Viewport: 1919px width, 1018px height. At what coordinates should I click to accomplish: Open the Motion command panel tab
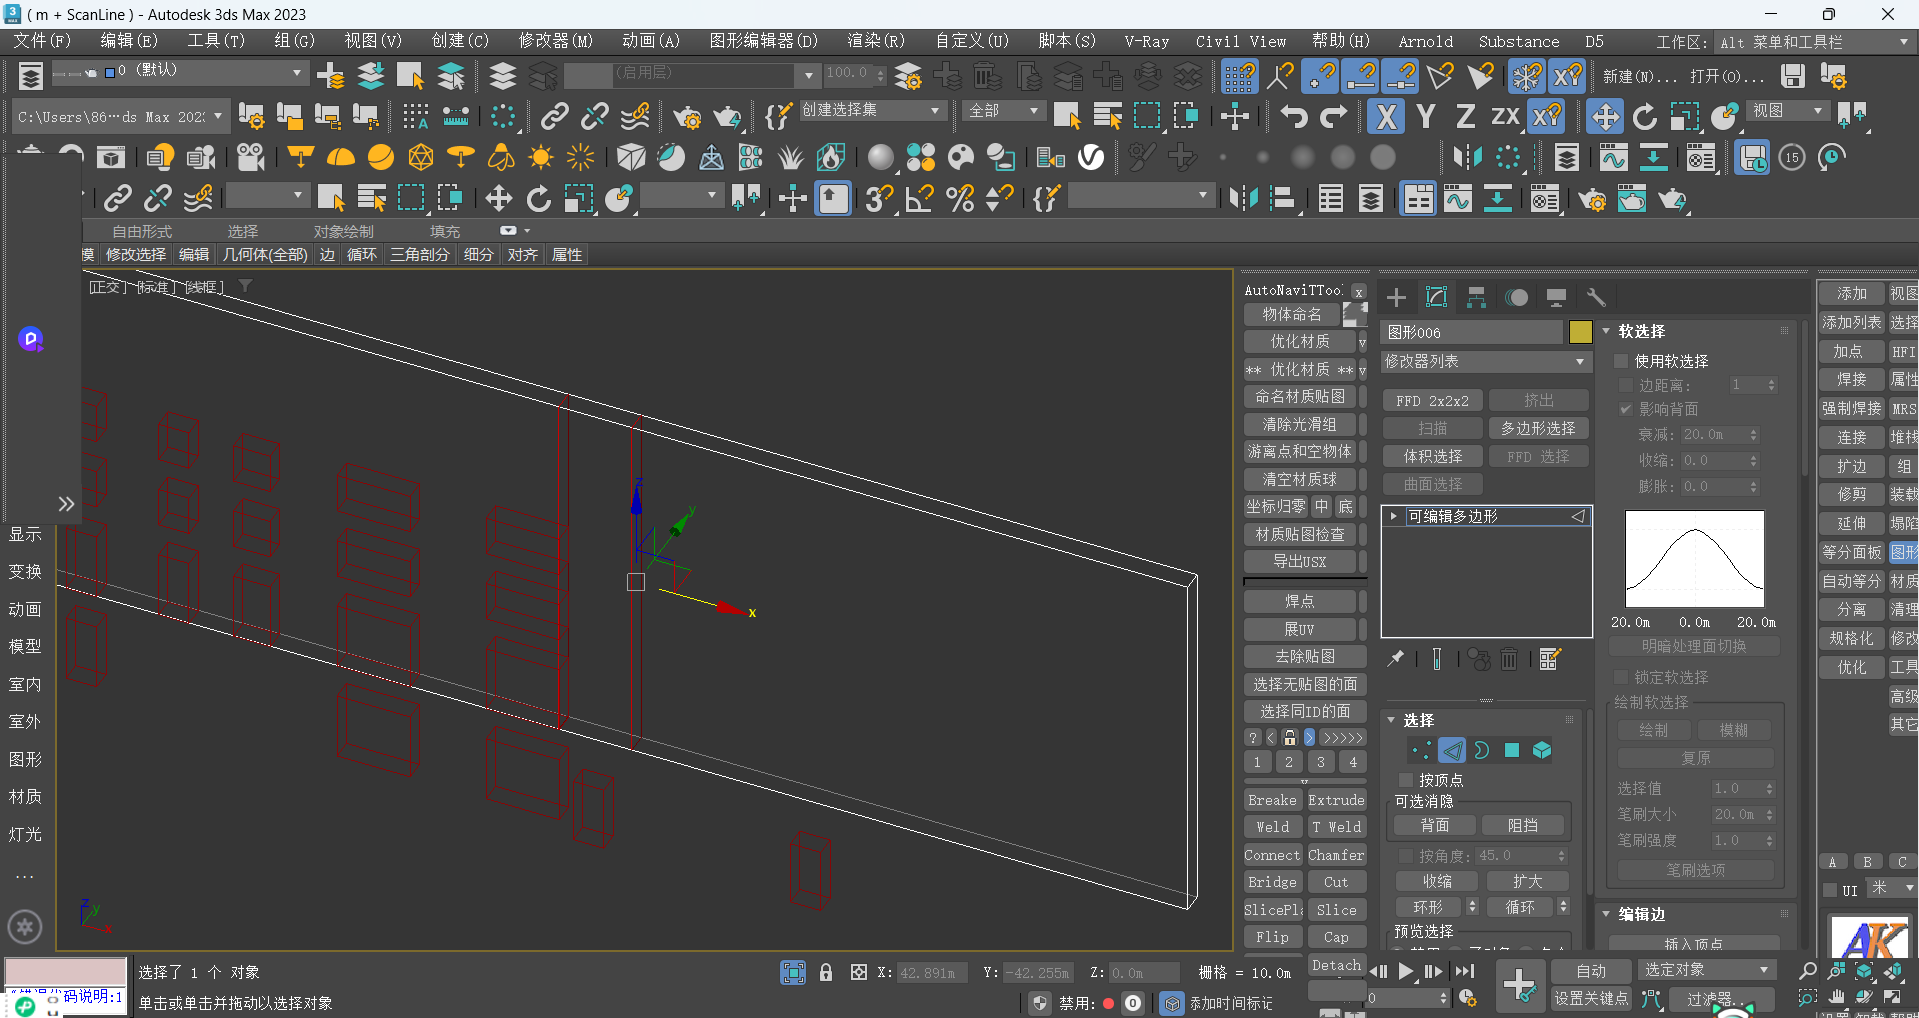(x=1516, y=297)
